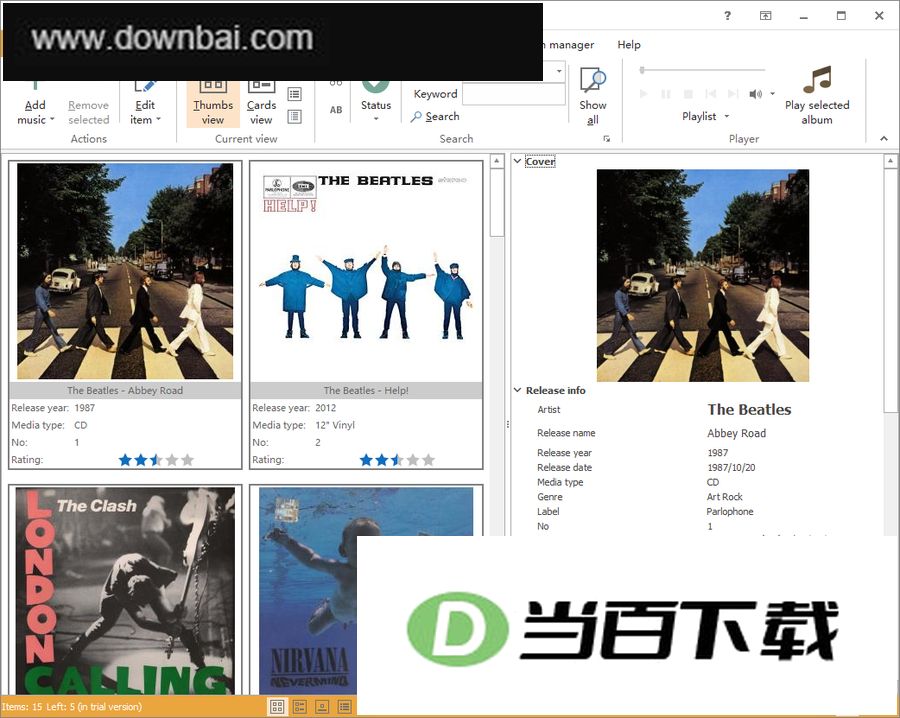Click thumbnails view icon in status bar
The height and width of the screenshot is (718, 900).
point(277,707)
